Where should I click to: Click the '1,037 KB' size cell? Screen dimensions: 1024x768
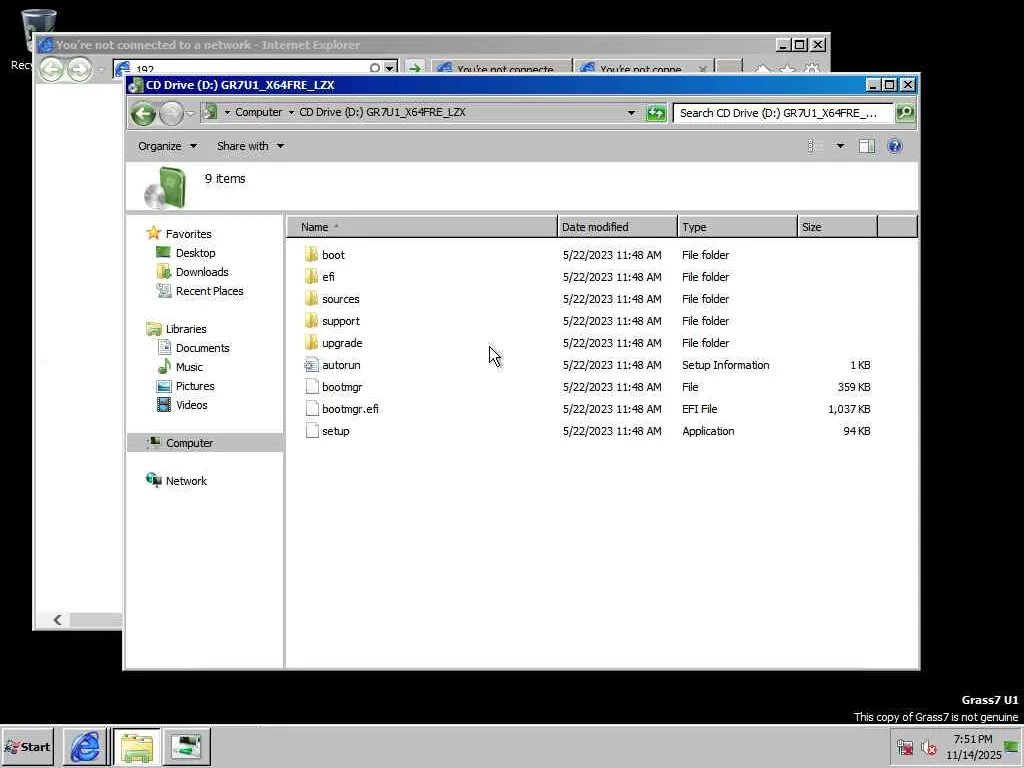tap(849, 409)
